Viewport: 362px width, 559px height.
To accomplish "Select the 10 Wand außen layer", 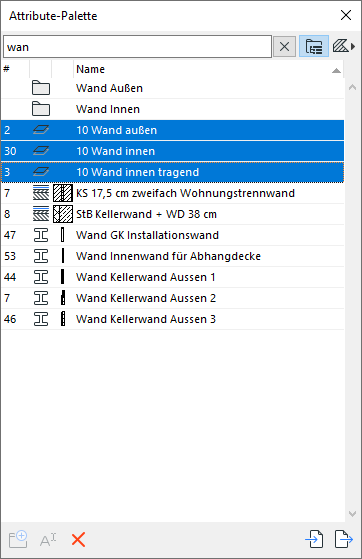I will click(x=173, y=130).
